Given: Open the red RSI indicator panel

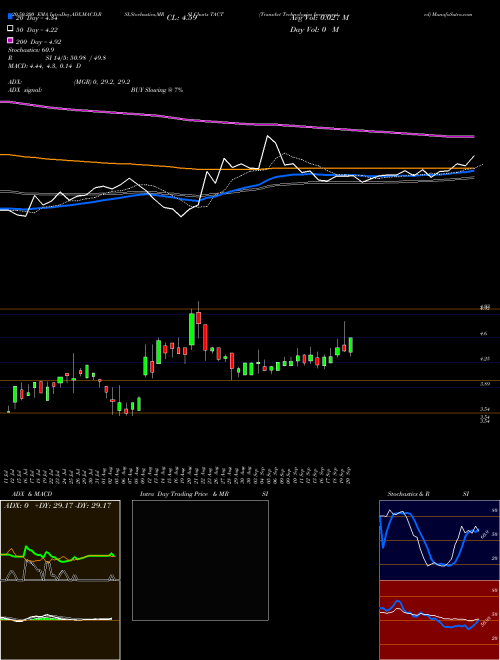Looking at the screenshot, I should coord(439,620).
